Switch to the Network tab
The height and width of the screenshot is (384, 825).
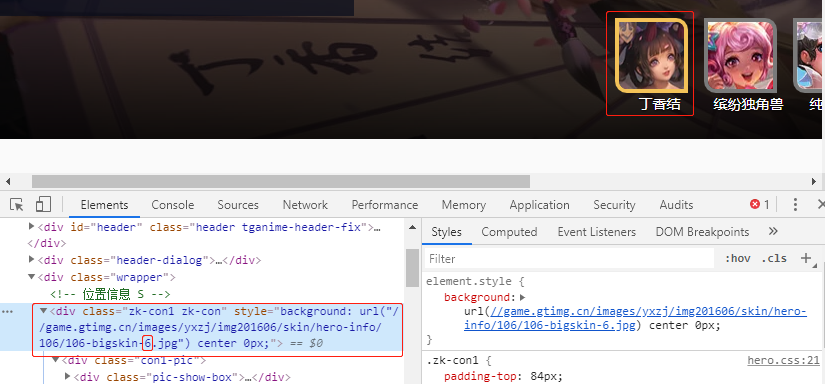click(305, 205)
